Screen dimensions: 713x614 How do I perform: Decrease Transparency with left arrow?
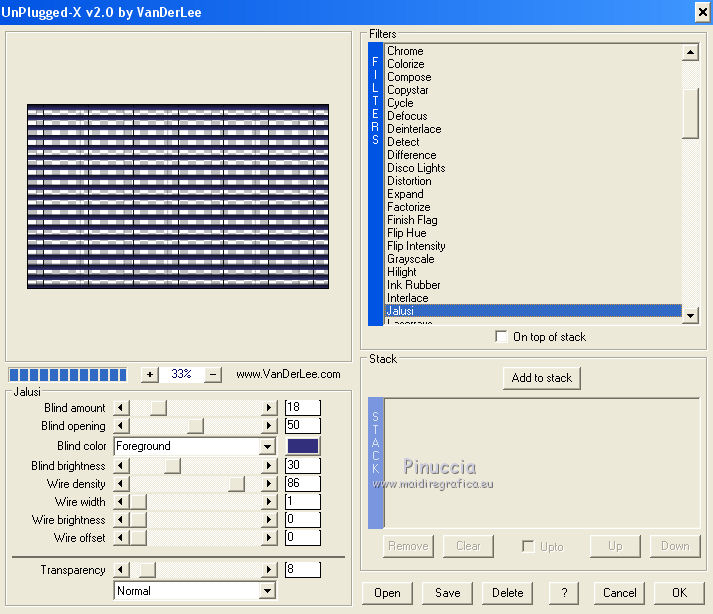tap(121, 569)
